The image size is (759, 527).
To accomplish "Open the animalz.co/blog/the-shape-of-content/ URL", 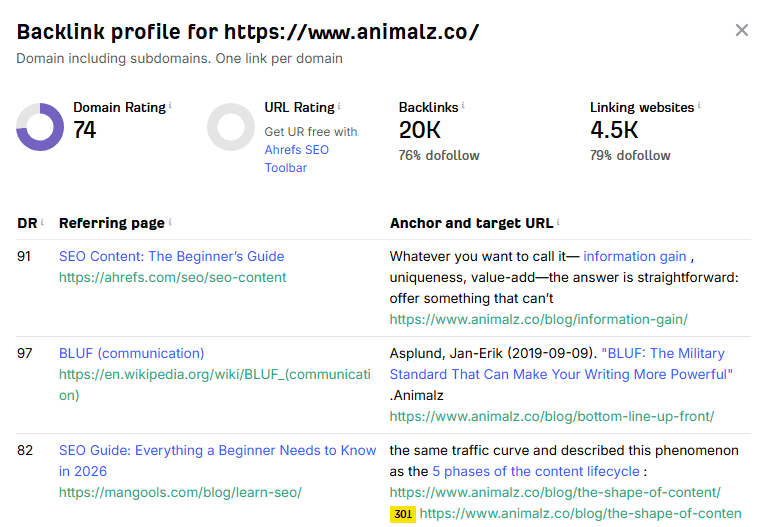I will click(555, 492).
